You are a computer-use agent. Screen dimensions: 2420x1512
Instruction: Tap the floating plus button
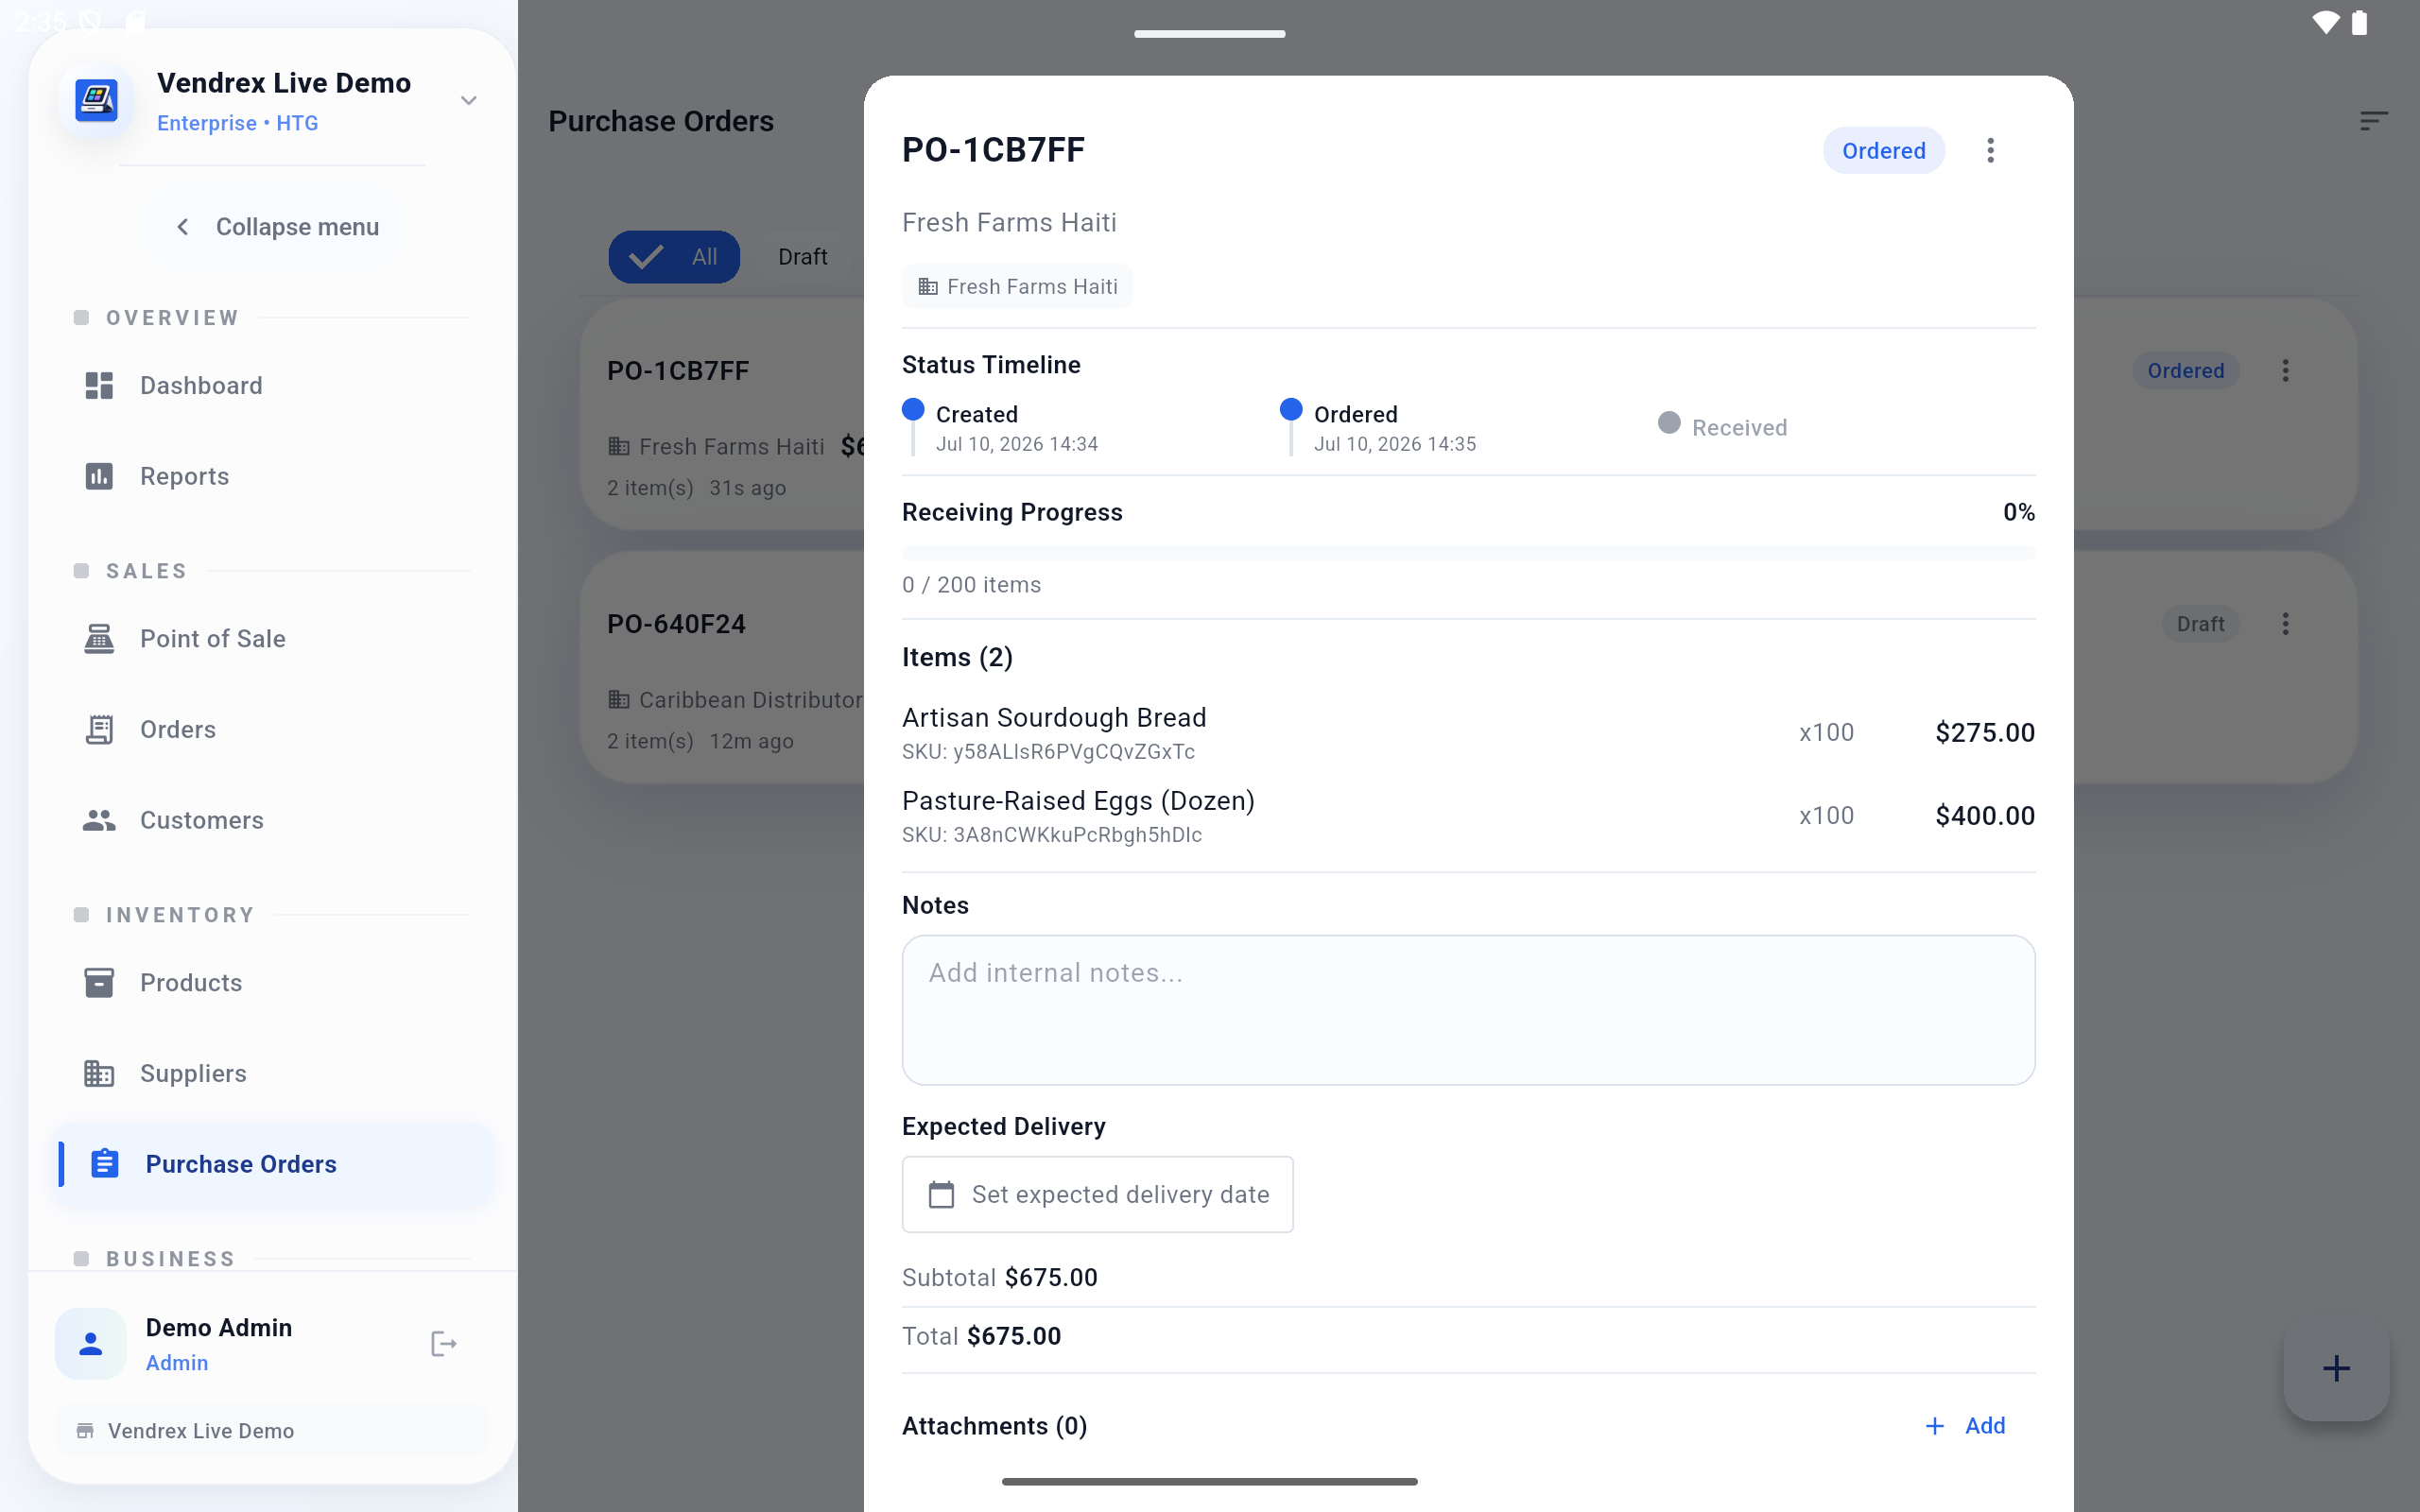(x=2336, y=1368)
